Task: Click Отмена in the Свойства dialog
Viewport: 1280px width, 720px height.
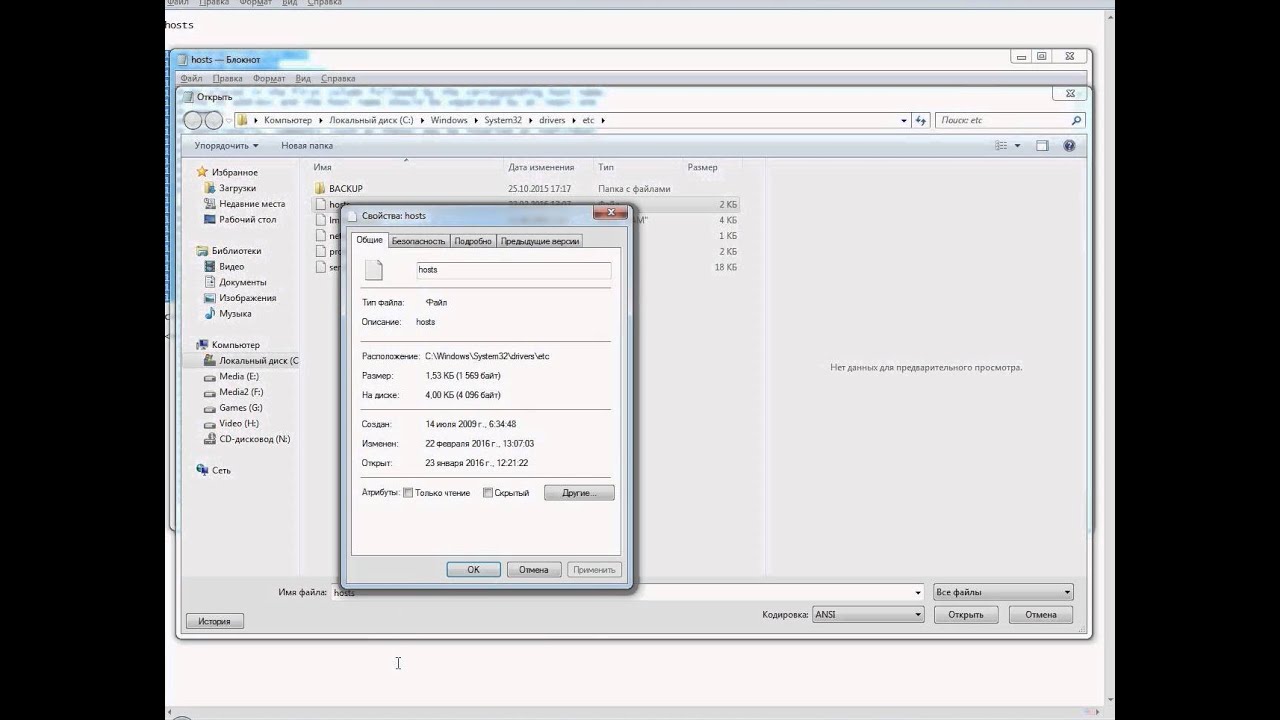Action: coord(533,569)
